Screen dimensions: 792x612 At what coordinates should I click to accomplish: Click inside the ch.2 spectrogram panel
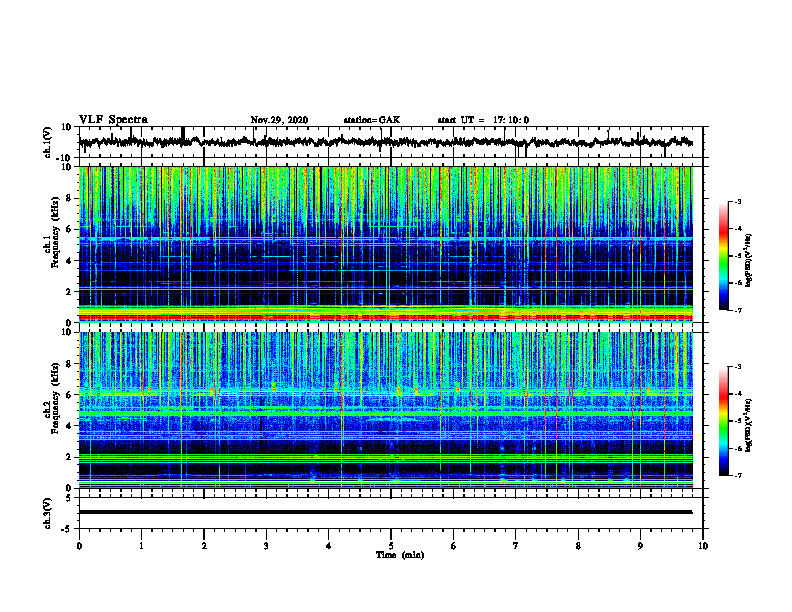(x=385, y=410)
